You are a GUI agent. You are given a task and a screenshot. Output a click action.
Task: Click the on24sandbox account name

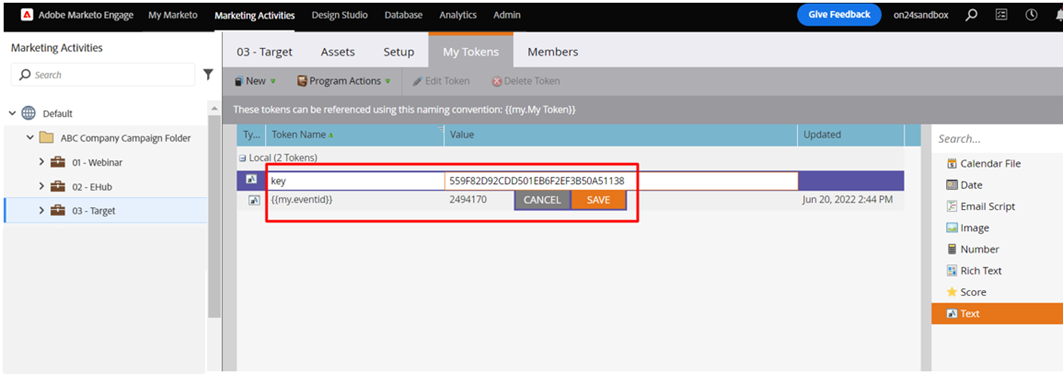921,15
